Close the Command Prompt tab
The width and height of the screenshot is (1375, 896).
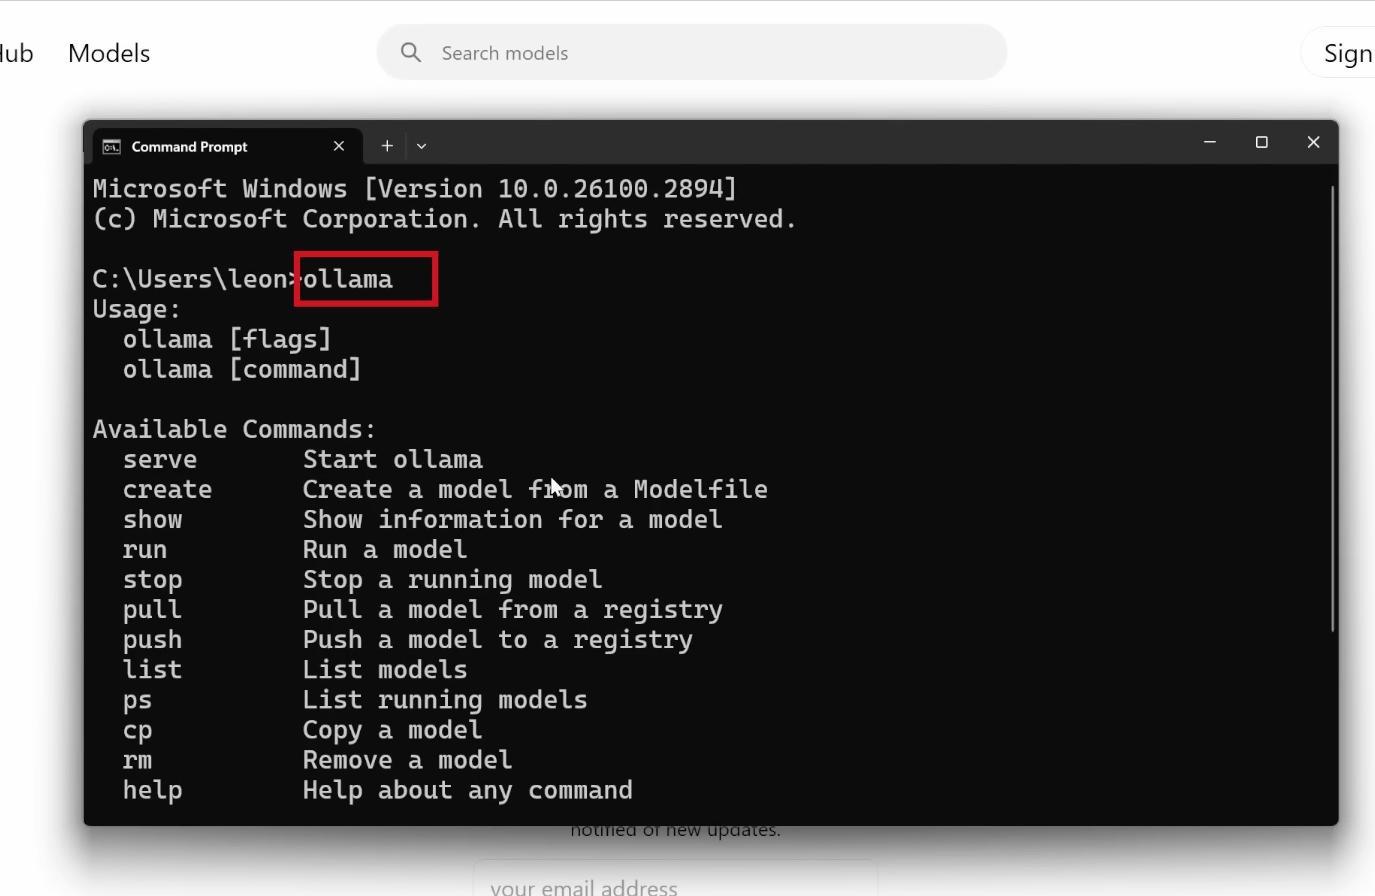point(339,146)
